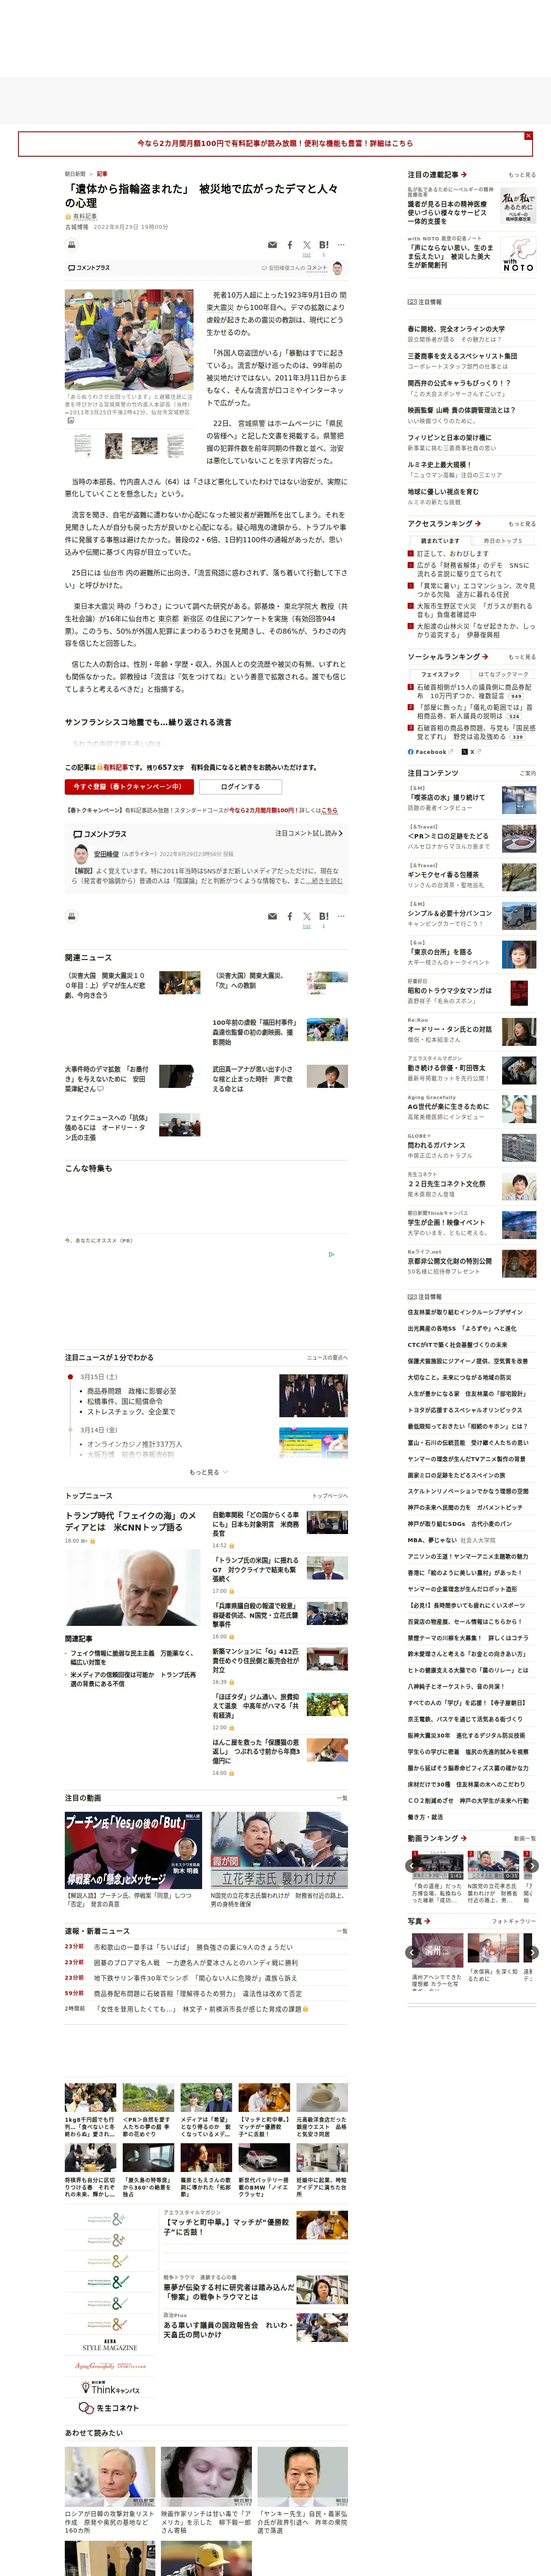551x2576 pixels.
Task: Open the 月額100円 campaign banner link
Action: click(275, 143)
